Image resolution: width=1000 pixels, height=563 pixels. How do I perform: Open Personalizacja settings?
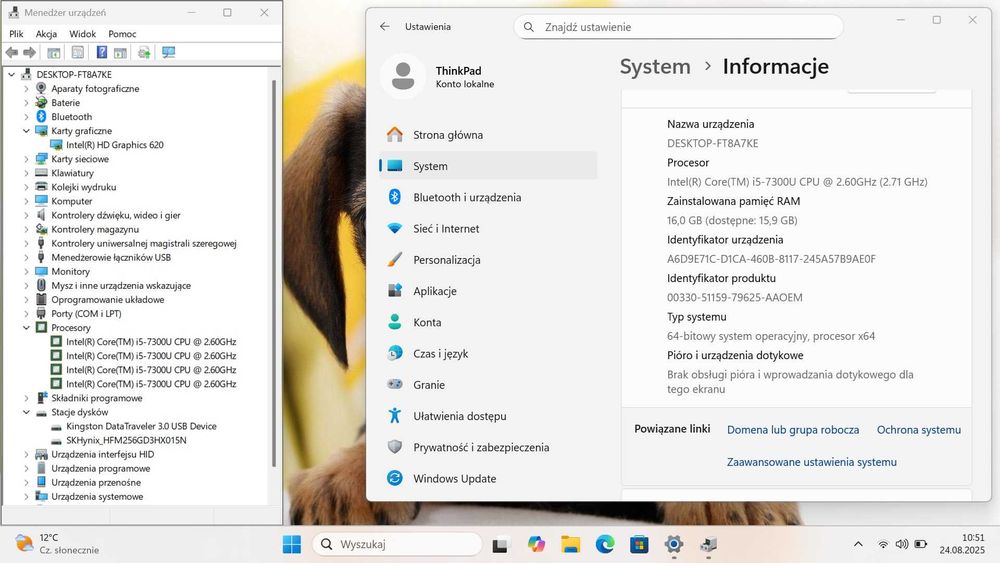488,260
